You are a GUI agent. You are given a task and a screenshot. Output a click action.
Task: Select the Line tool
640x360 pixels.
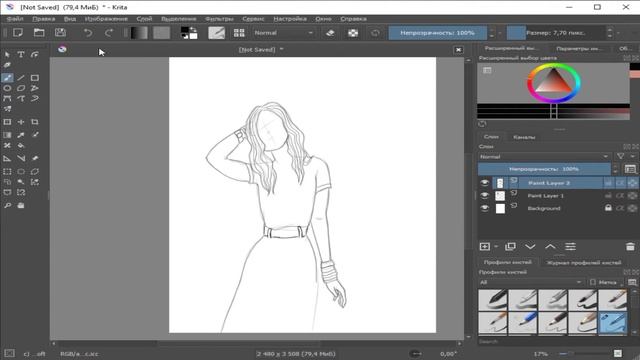[x=21, y=78]
